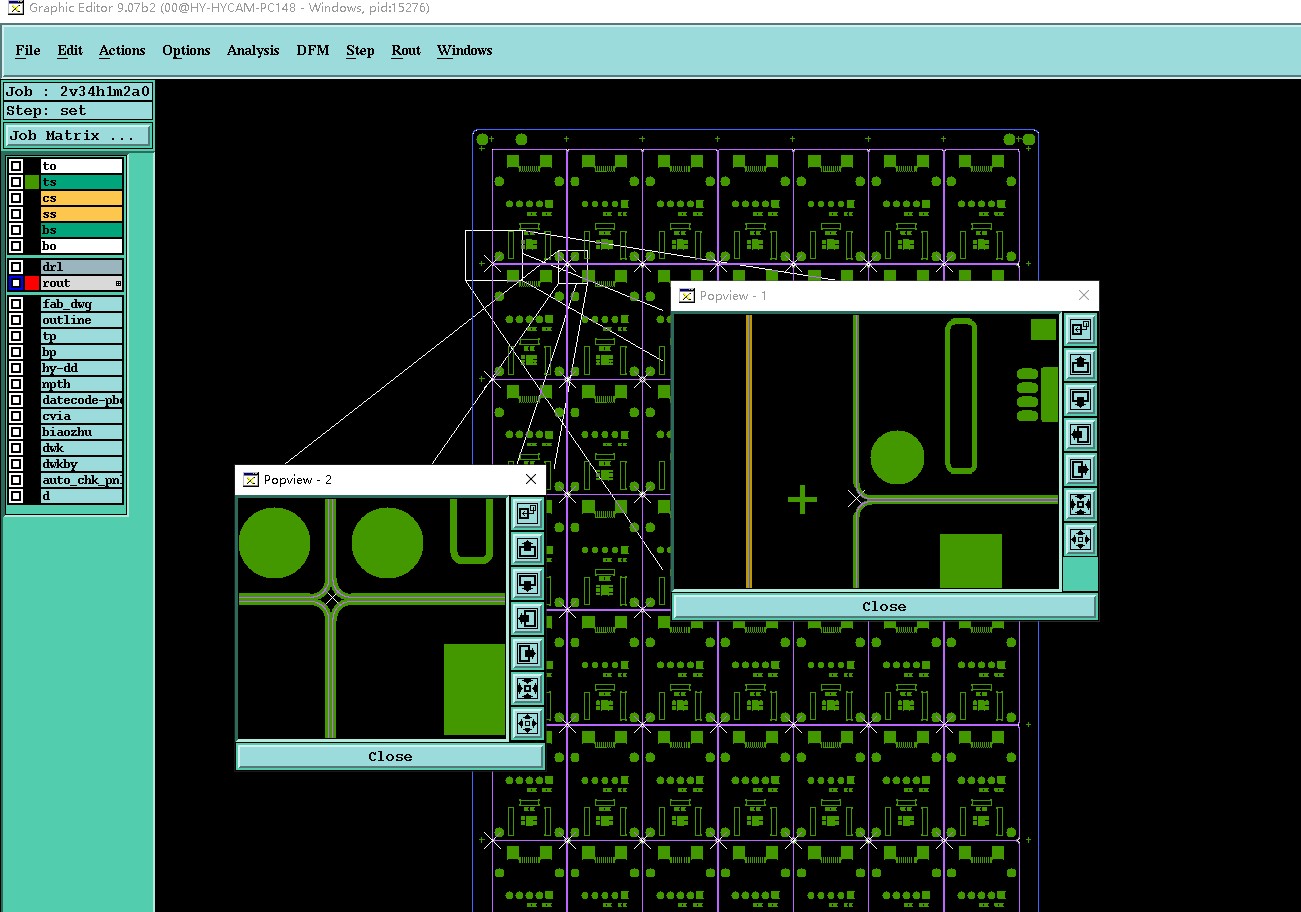Click inside the Popview 2 preview canvas
Viewport: 1301px width, 912px height.
point(373,618)
